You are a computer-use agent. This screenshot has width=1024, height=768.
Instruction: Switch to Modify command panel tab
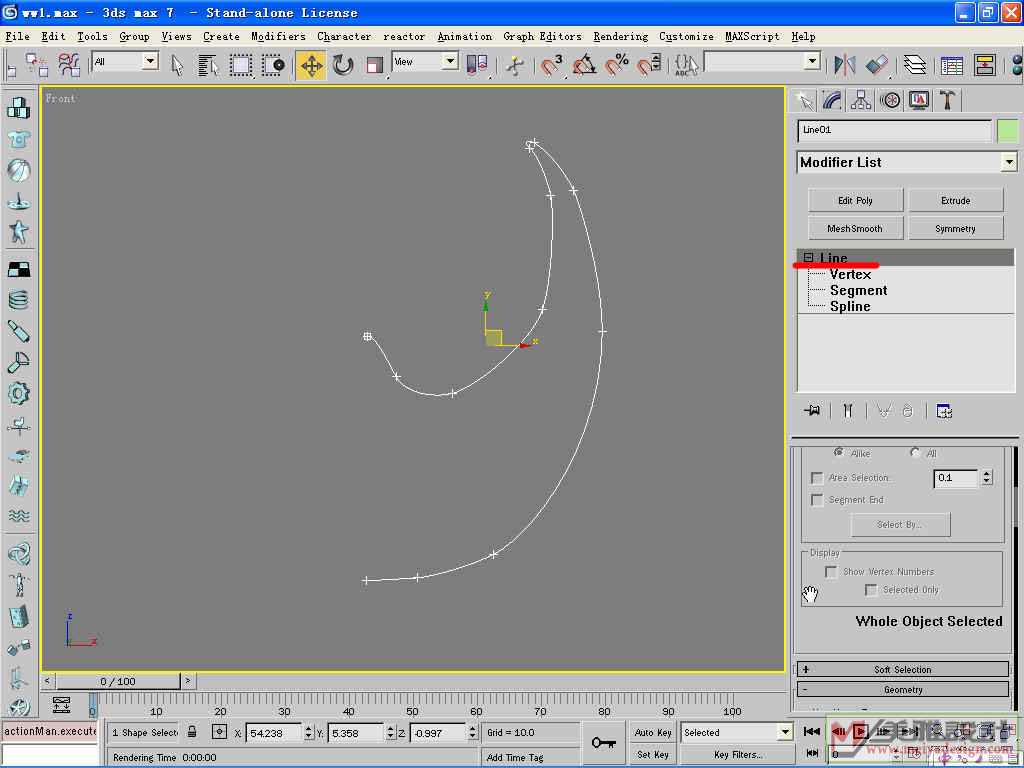click(832, 101)
